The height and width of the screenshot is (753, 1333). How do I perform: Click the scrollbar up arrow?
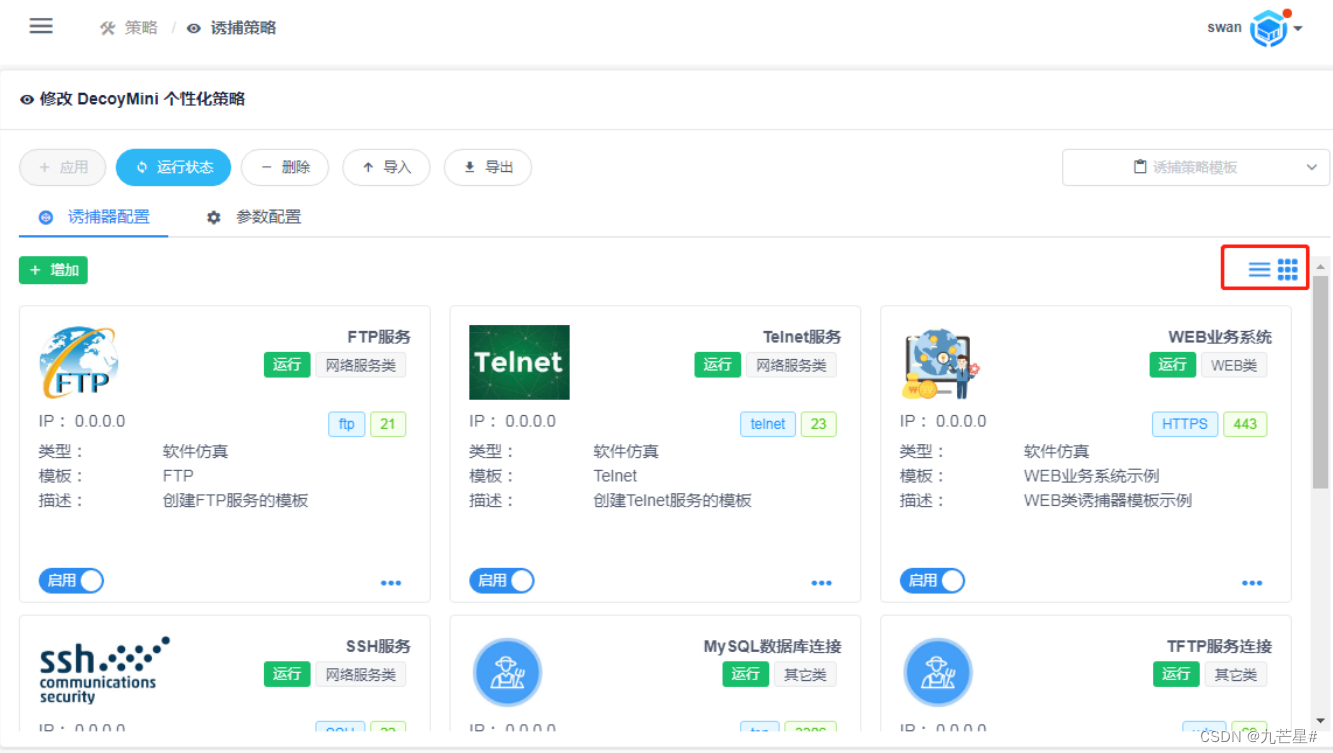[x=1321, y=266]
